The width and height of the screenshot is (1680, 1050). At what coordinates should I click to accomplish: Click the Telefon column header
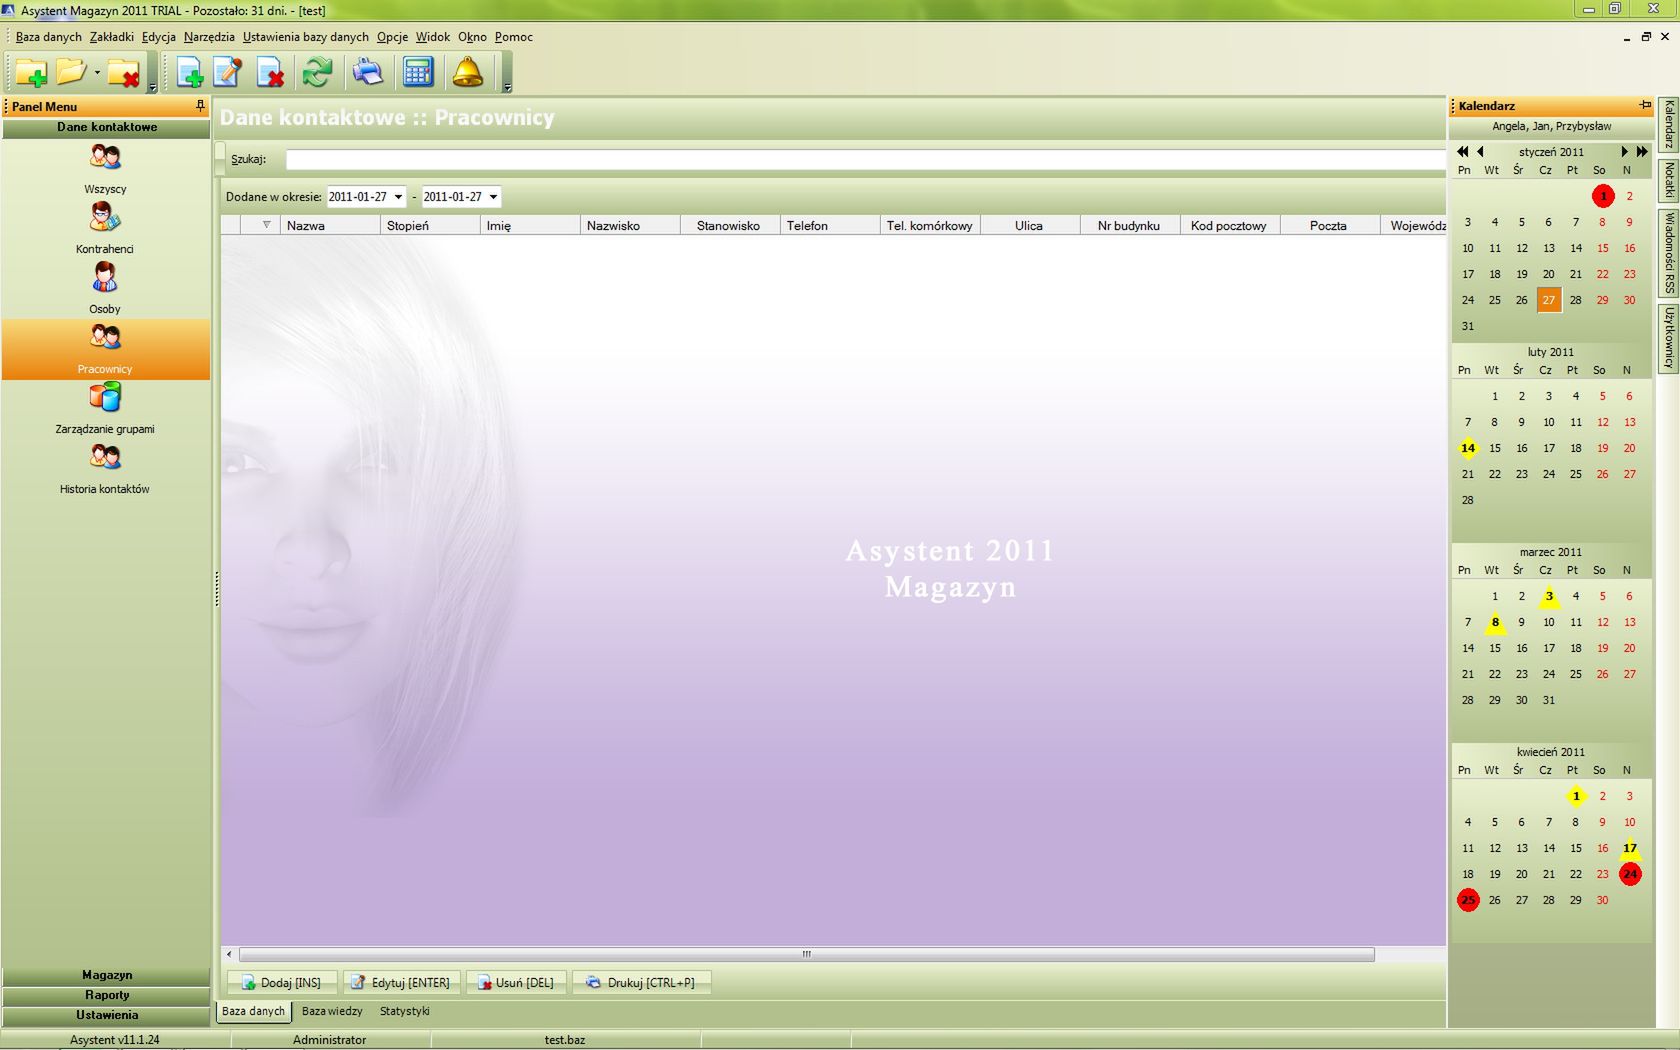pyautogui.click(x=830, y=225)
